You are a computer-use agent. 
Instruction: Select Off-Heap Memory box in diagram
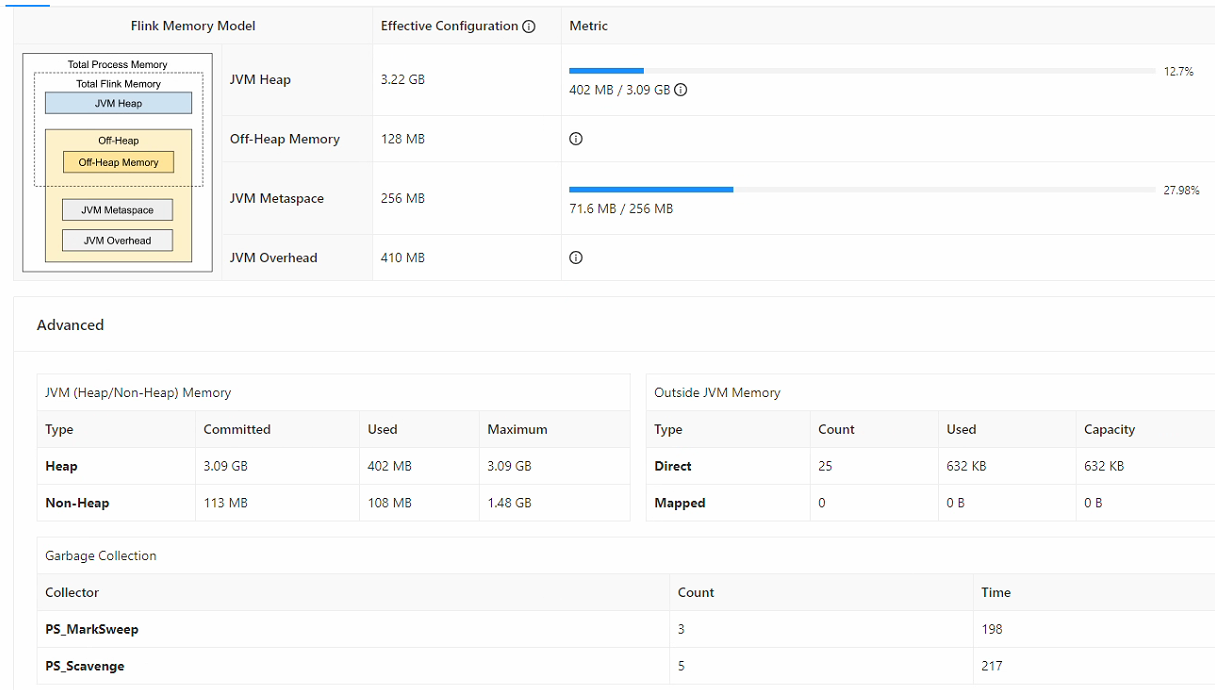coord(118,162)
